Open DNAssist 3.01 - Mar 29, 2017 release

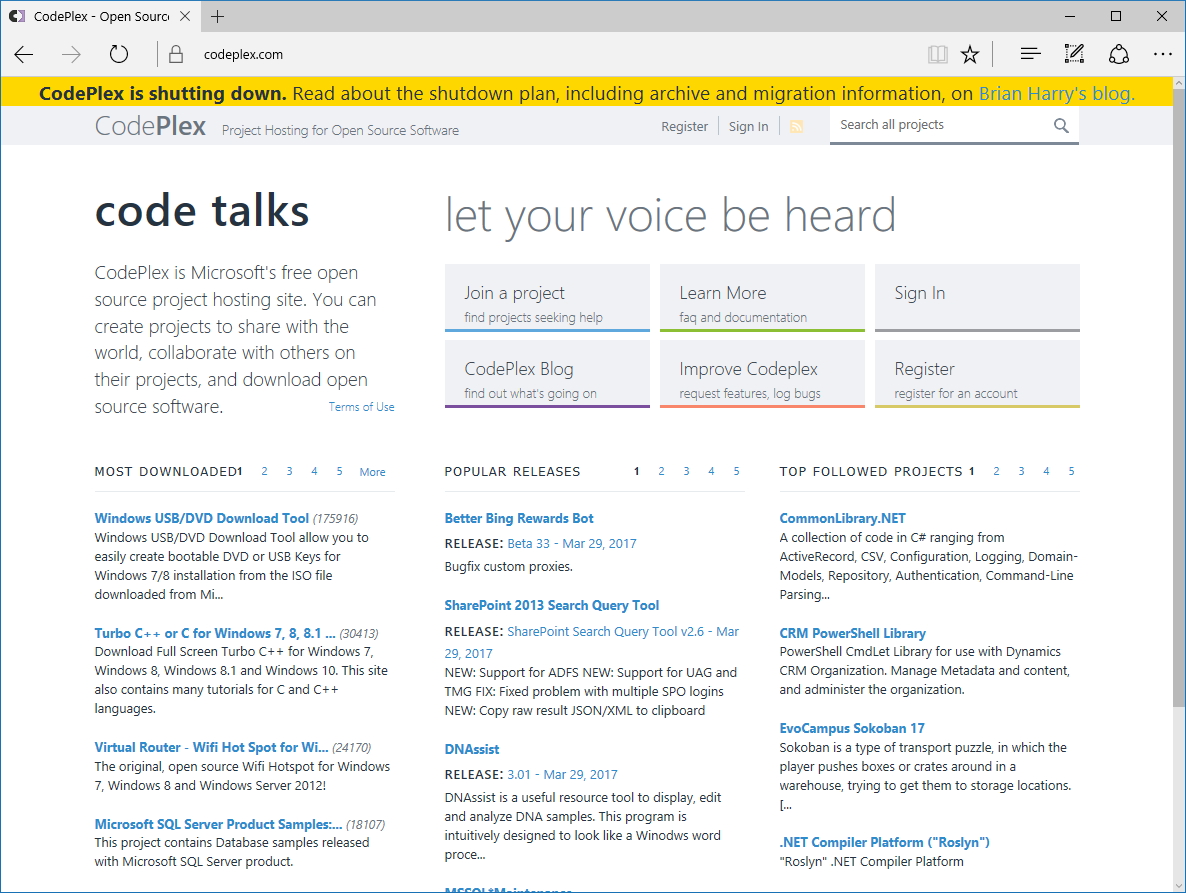coord(562,775)
